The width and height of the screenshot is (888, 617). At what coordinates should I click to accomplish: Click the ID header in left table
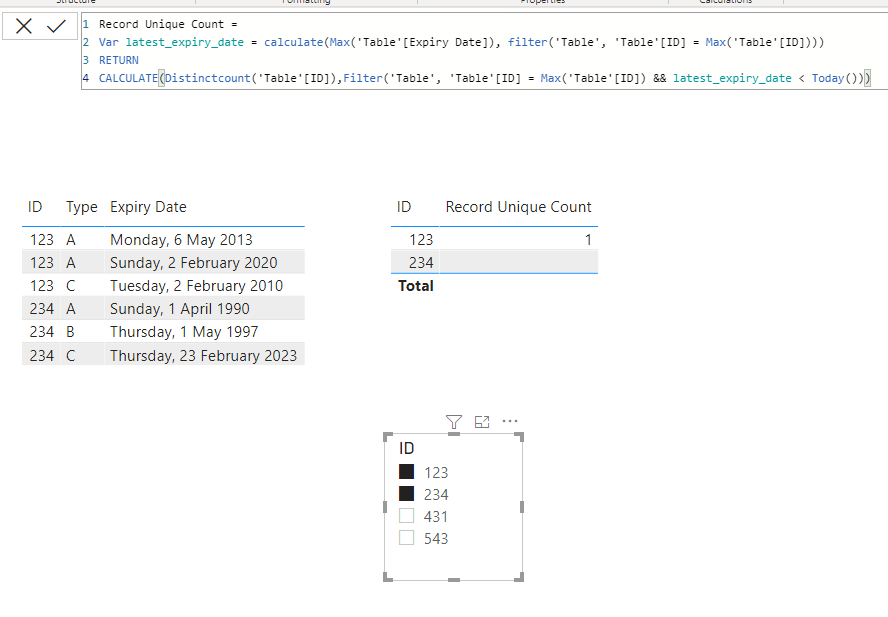point(35,207)
